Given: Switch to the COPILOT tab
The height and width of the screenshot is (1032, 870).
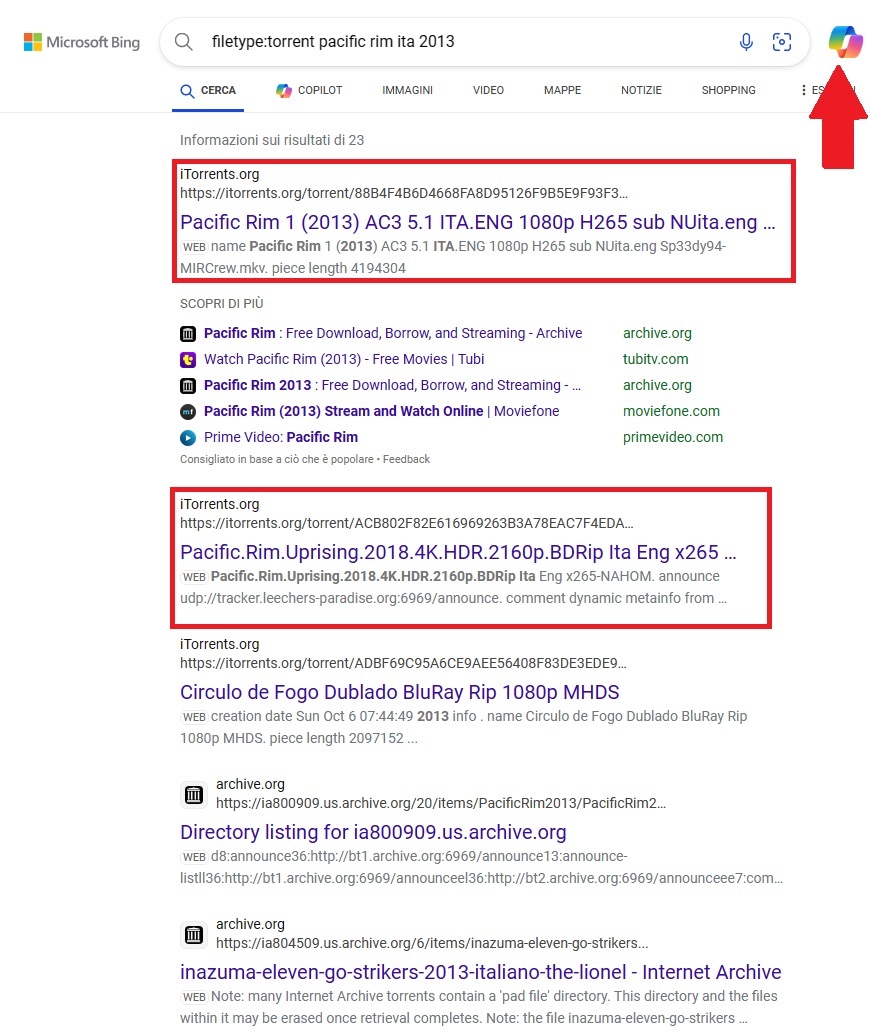Looking at the screenshot, I should pos(309,90).
